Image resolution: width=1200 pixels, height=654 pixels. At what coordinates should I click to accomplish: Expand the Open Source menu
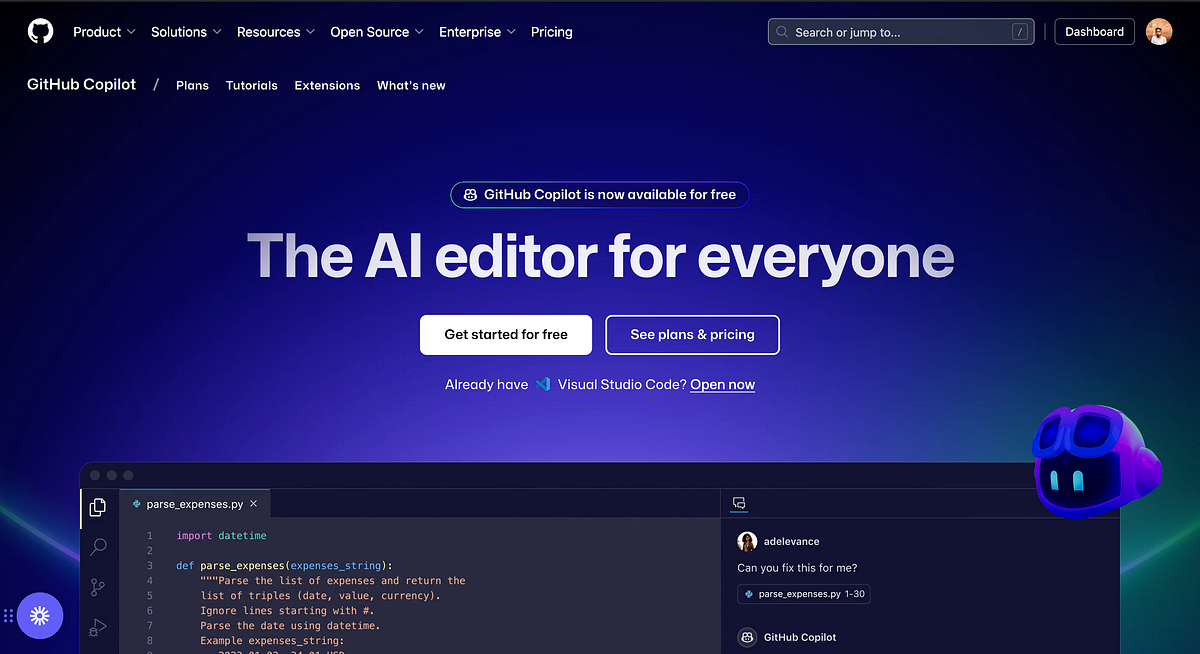coord(377,32)
